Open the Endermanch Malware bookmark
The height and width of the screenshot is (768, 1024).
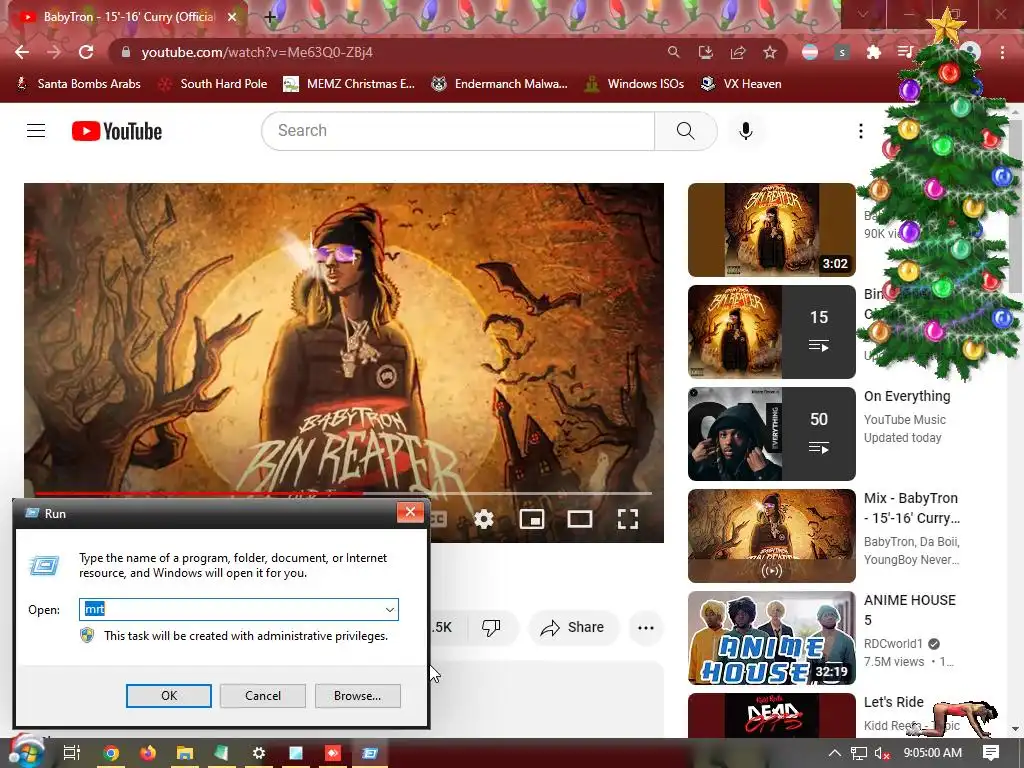point(500,84)
